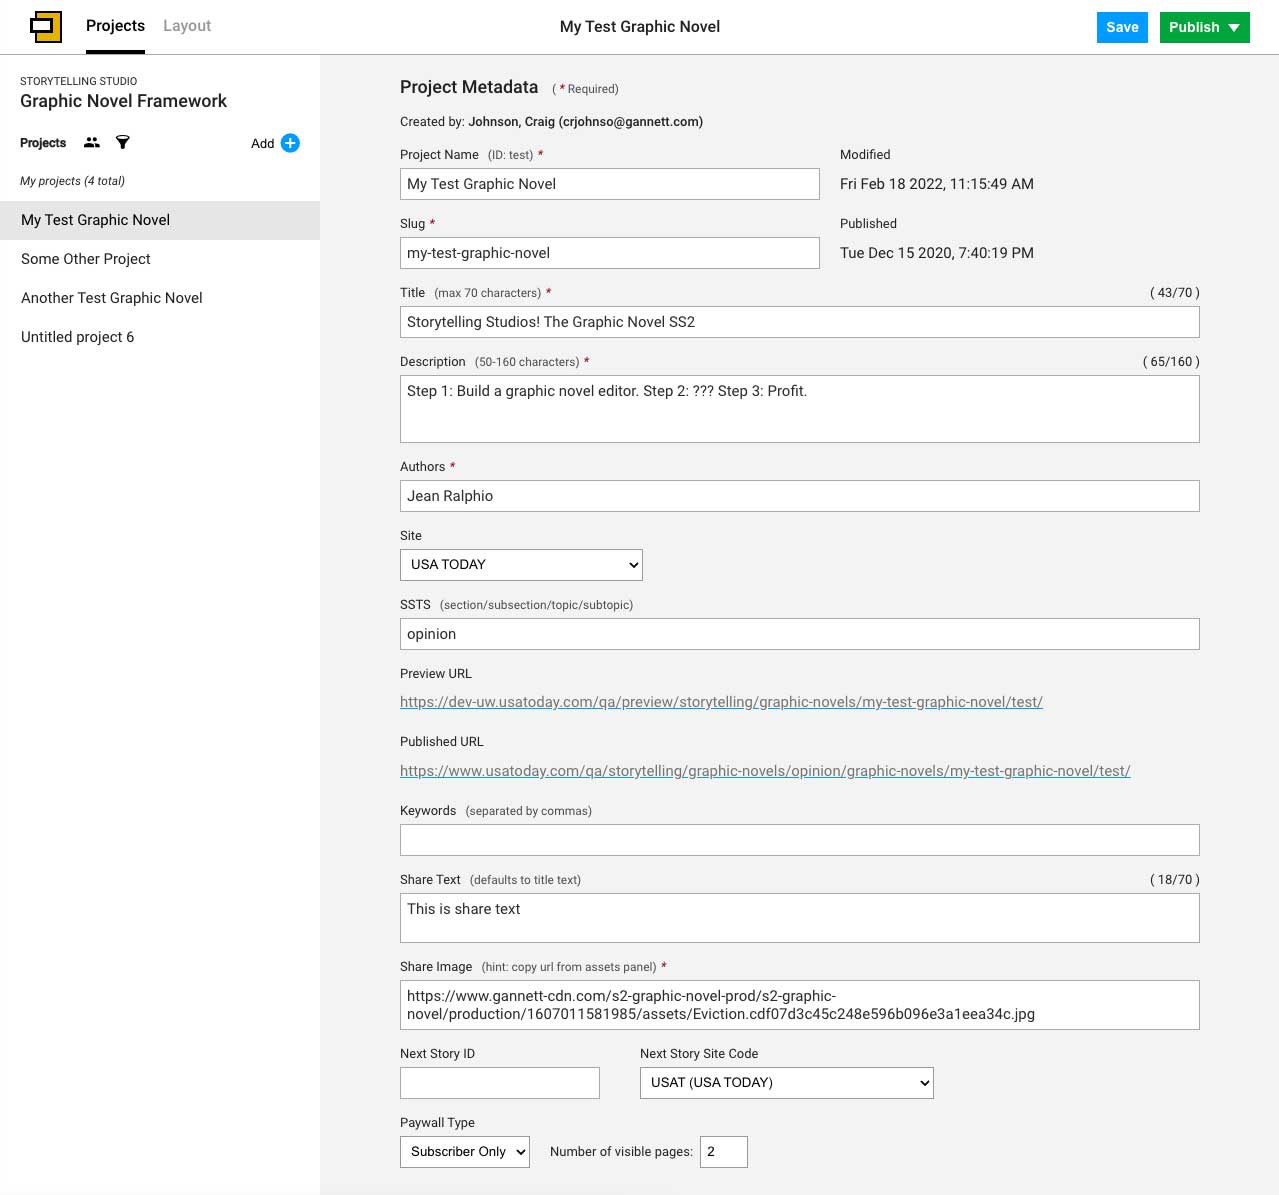The width and height of the screenshot is (1279, 1195).
Task: Click the blue plus Add icon
Action: 290,143
